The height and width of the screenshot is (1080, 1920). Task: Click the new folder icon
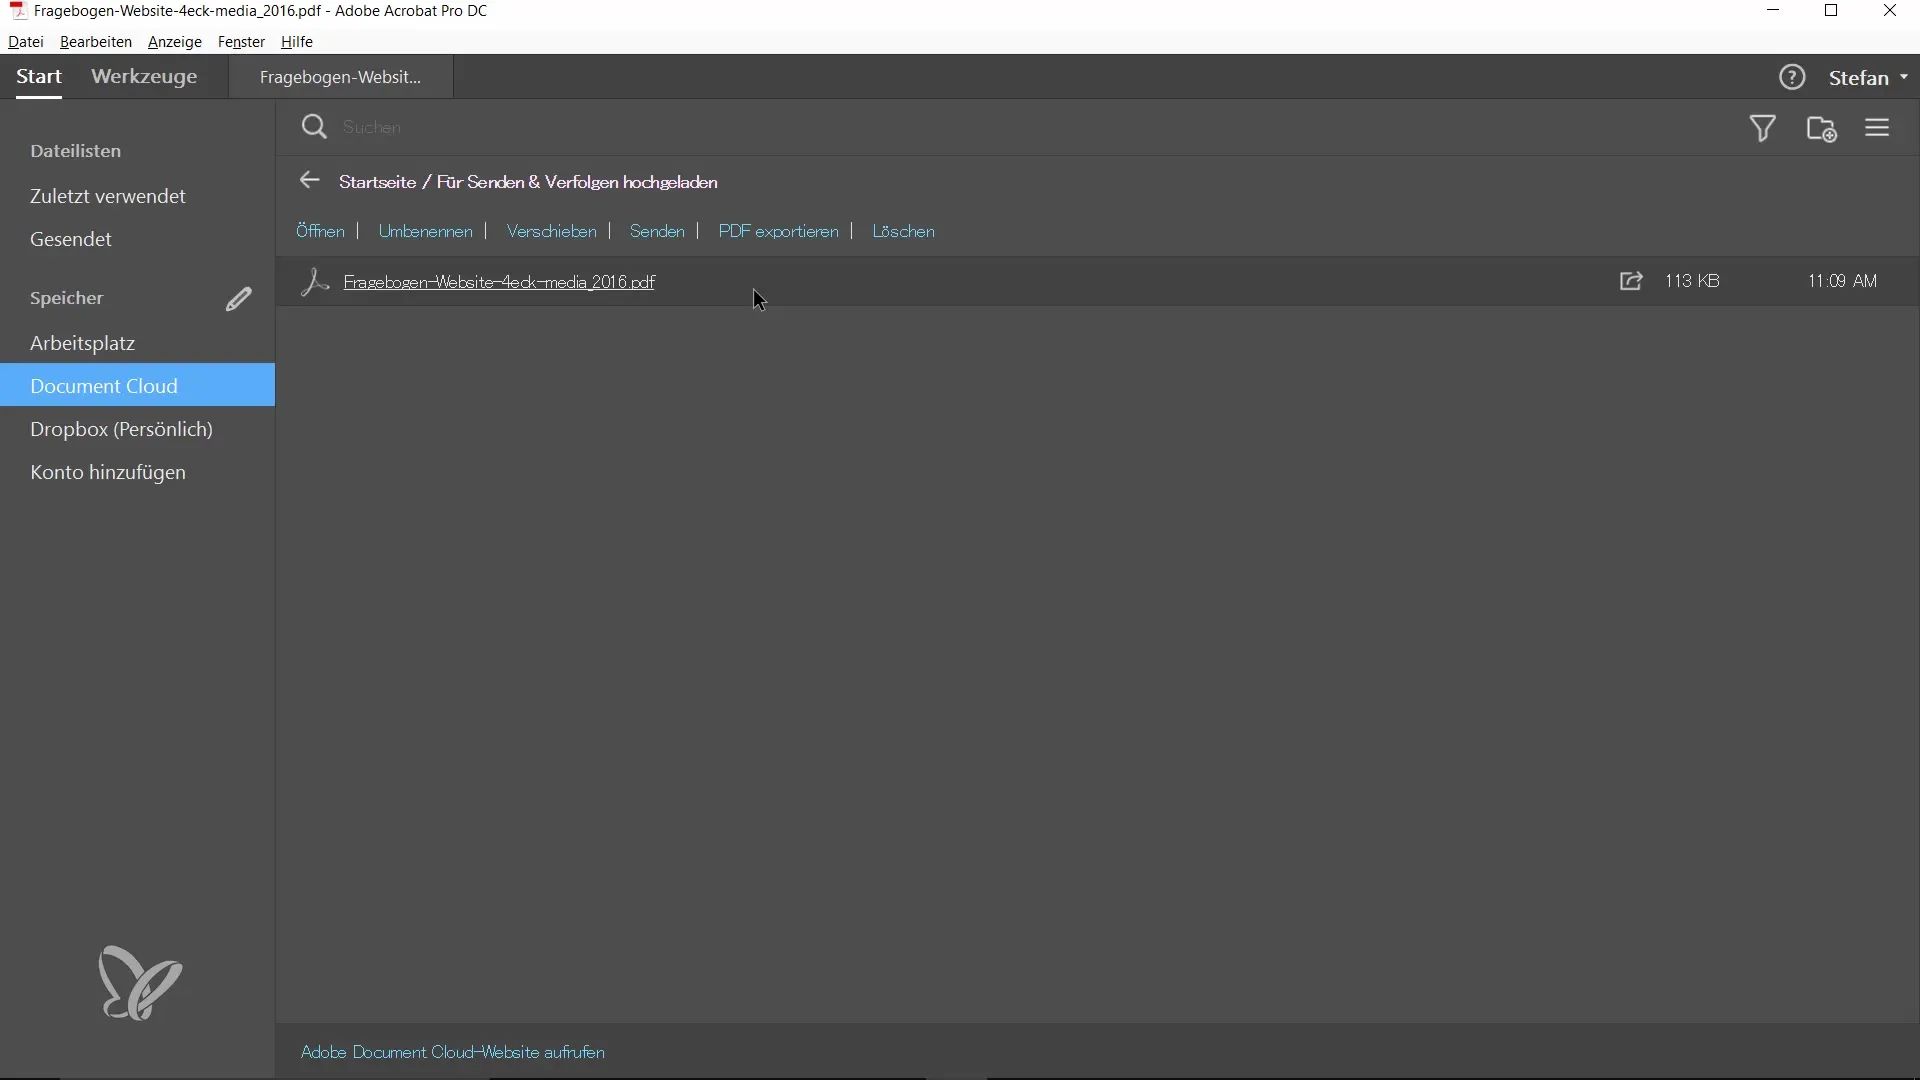pyautogui.click(x=1821, y=129)
